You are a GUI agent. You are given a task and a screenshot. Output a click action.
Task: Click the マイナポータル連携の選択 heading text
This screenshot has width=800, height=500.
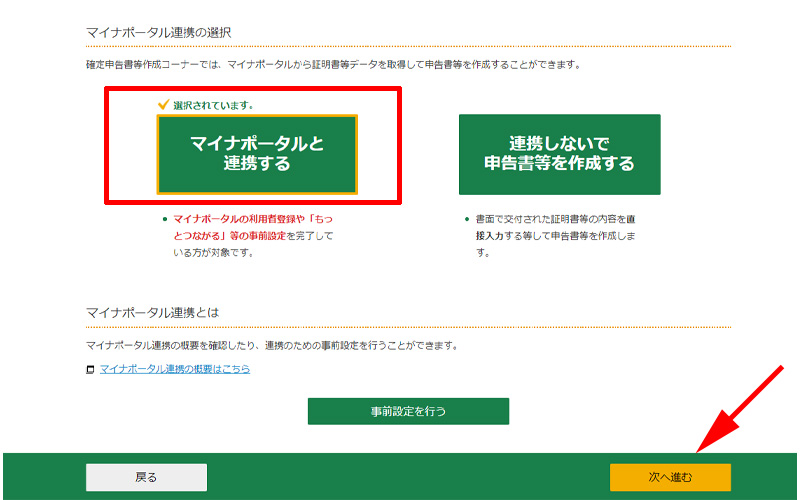[x=159, y=33]
